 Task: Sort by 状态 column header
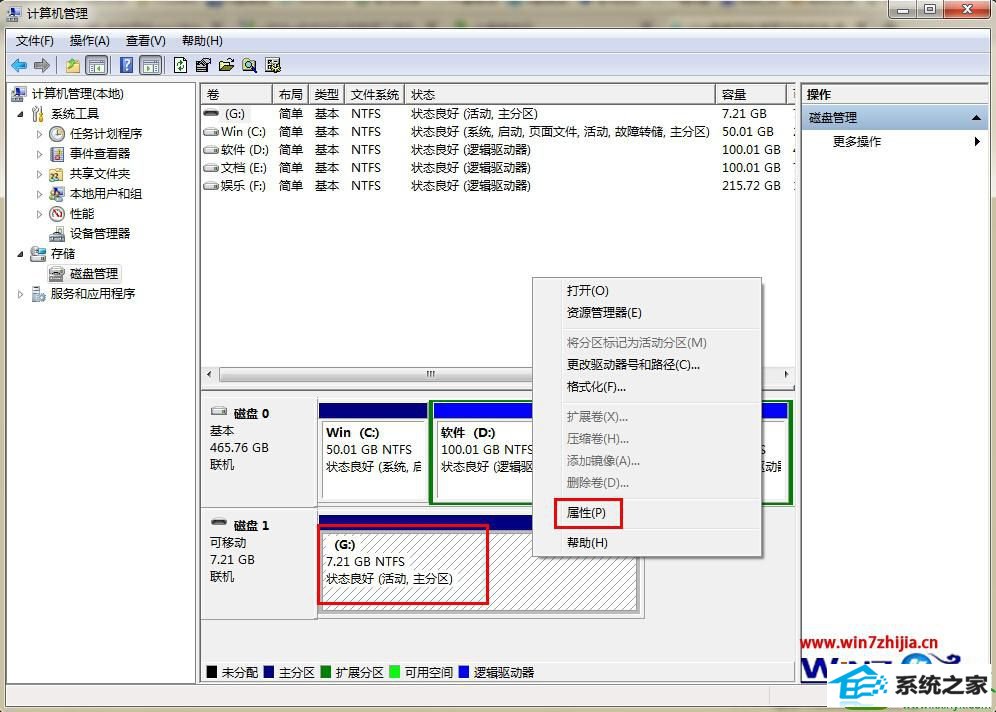560,95
